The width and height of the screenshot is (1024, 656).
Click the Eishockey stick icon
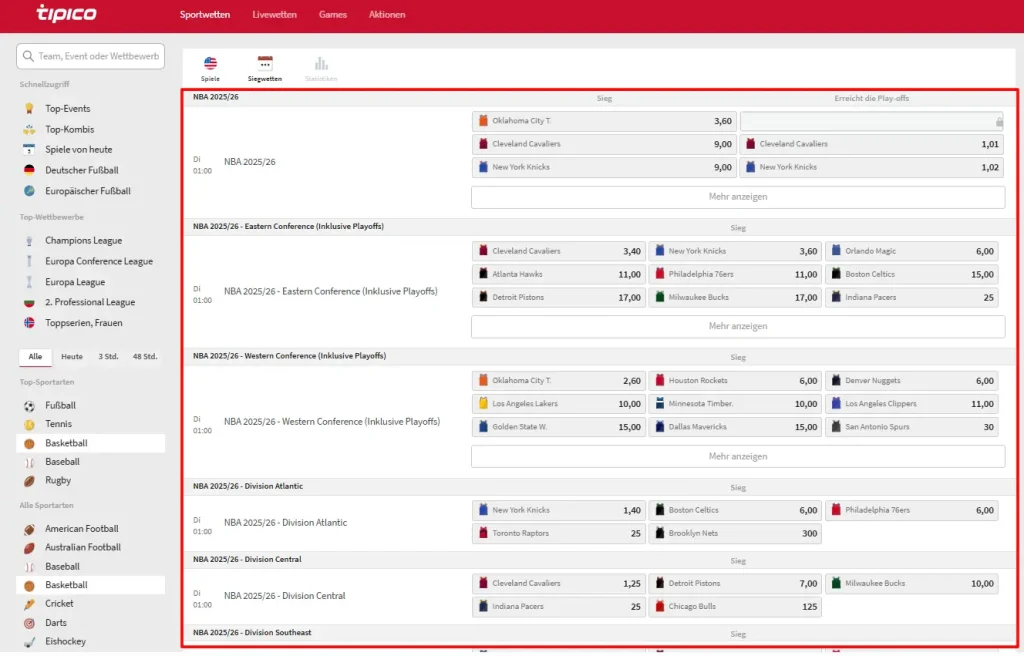pyautogui.click(x=29, y=642)
